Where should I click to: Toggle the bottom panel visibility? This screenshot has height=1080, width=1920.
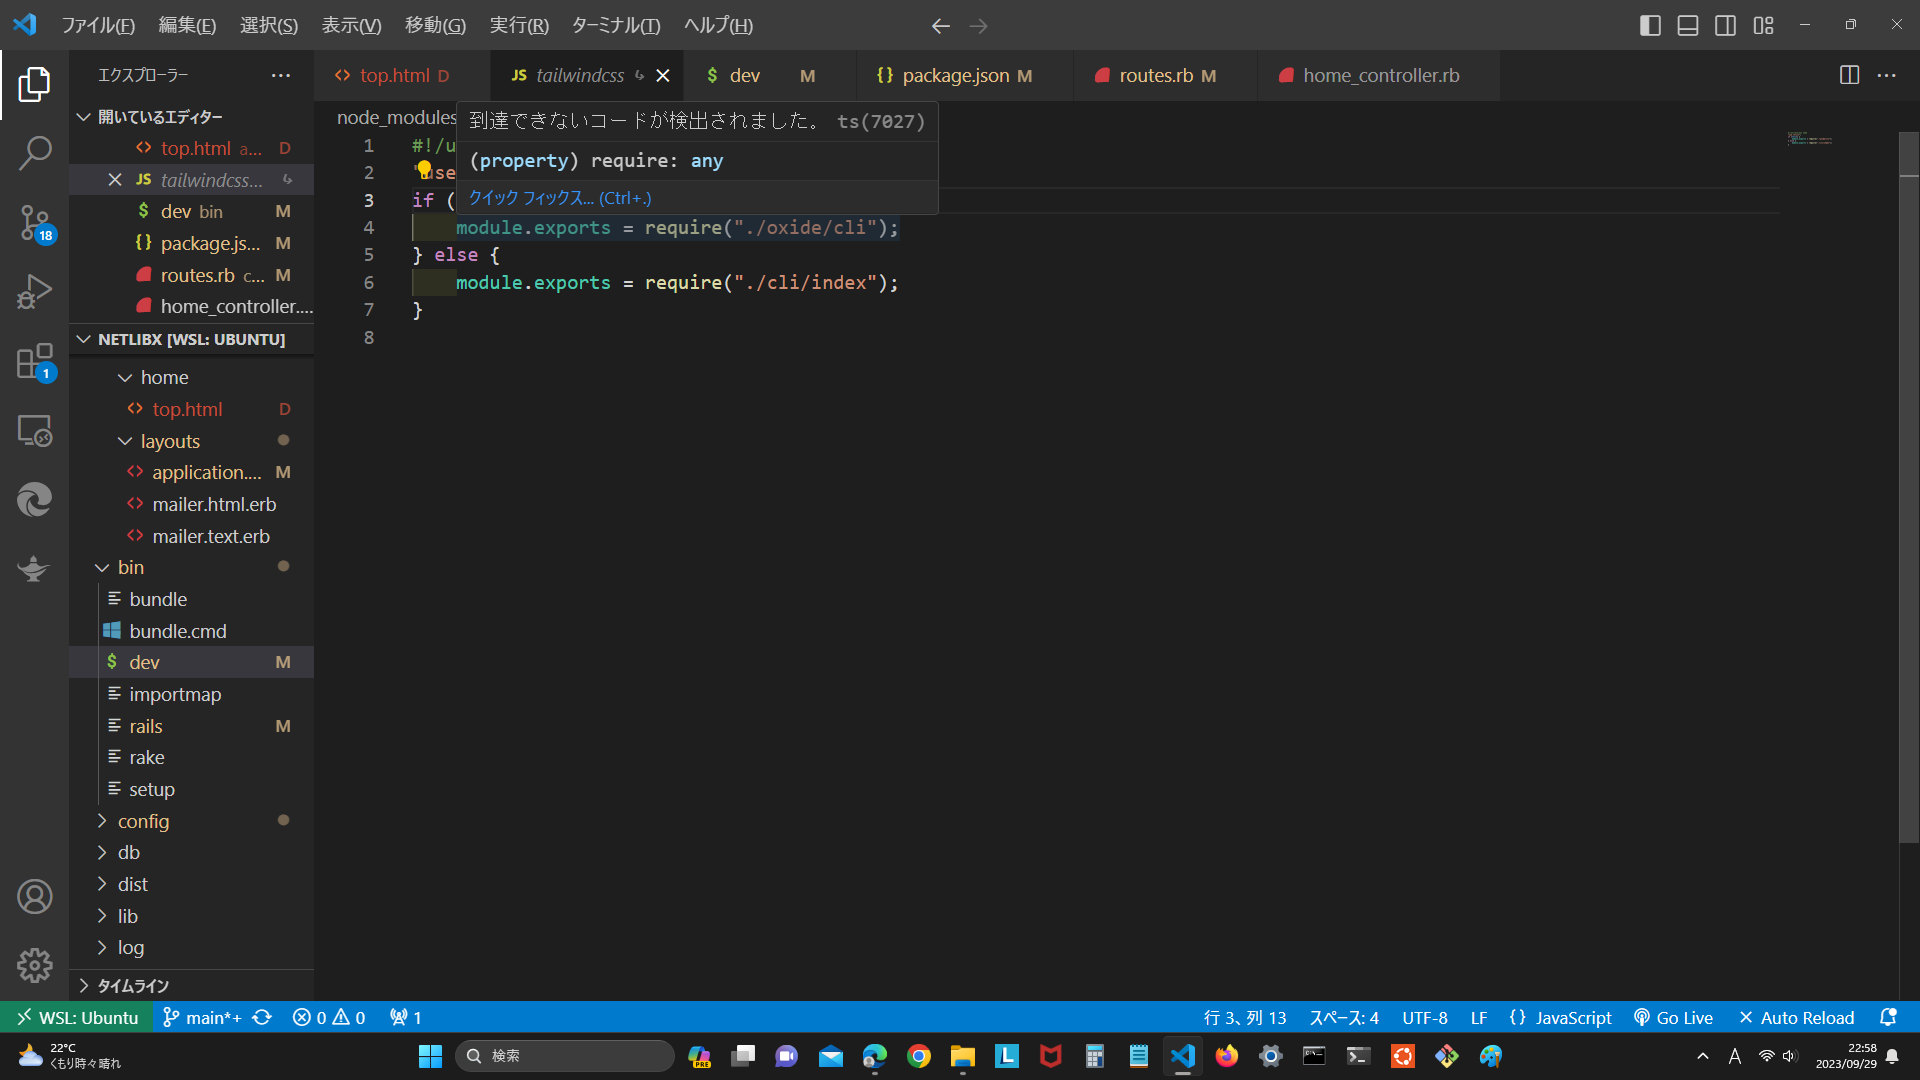1688,25
